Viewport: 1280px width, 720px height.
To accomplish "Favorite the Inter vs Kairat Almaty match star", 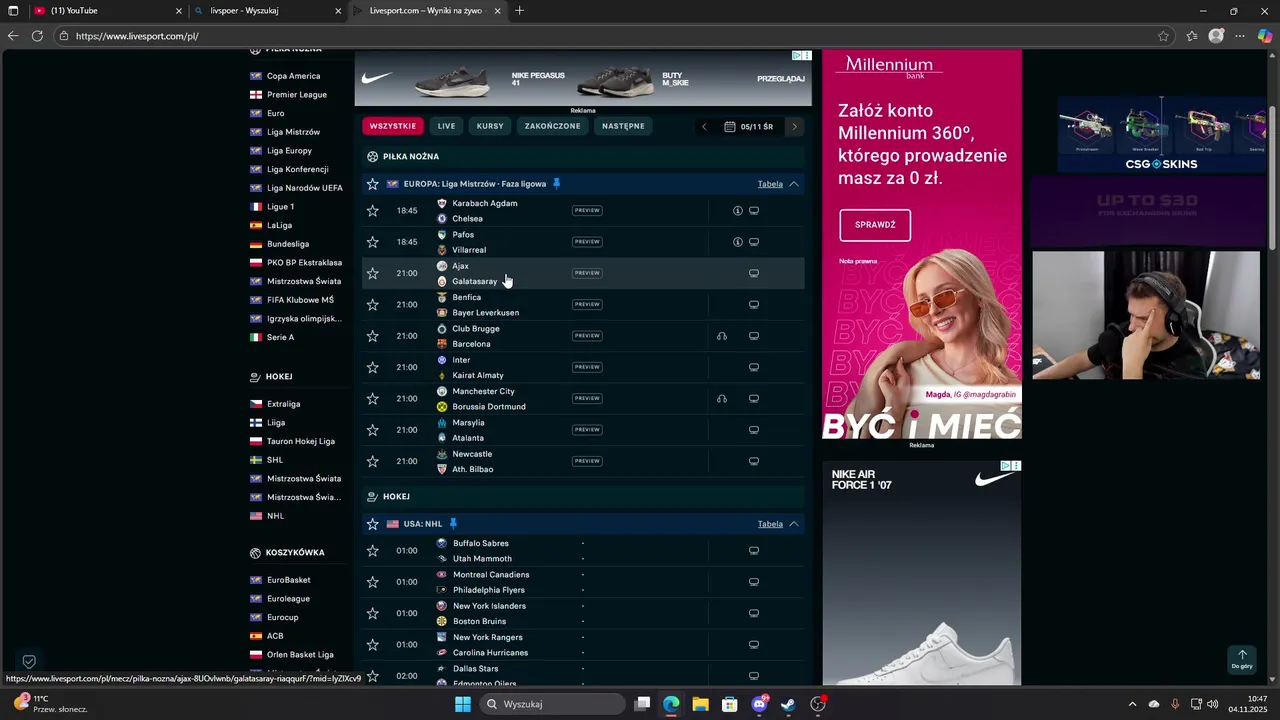I will tap(373, 367).
